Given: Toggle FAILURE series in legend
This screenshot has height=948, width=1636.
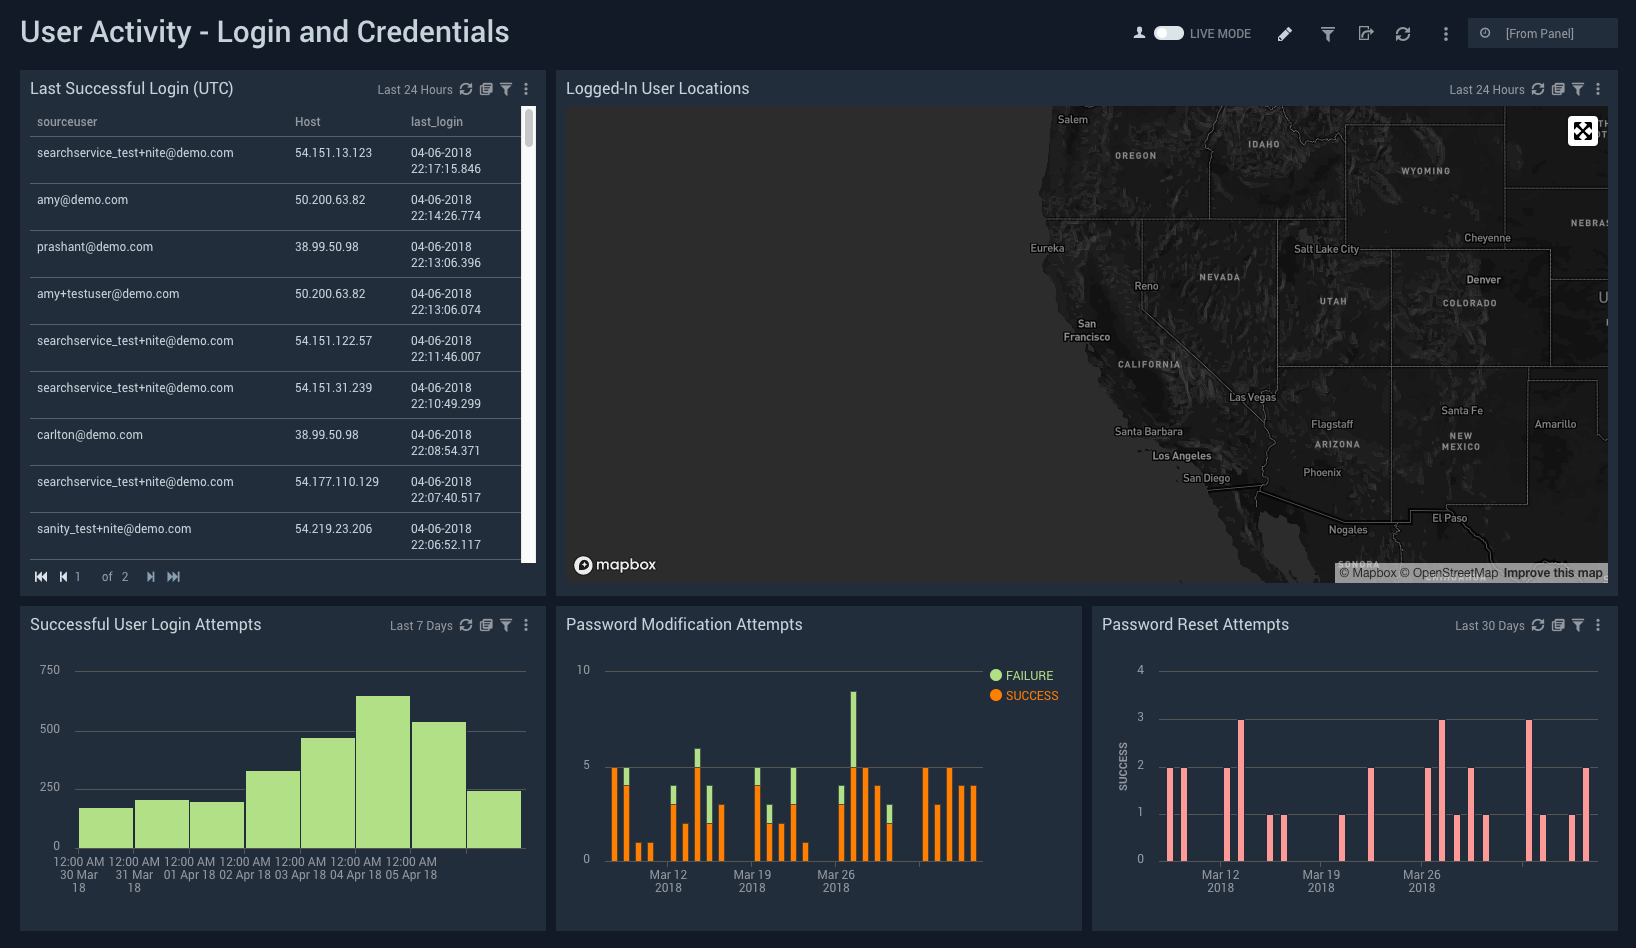Looking at the screenshot, I should 1028,676.
